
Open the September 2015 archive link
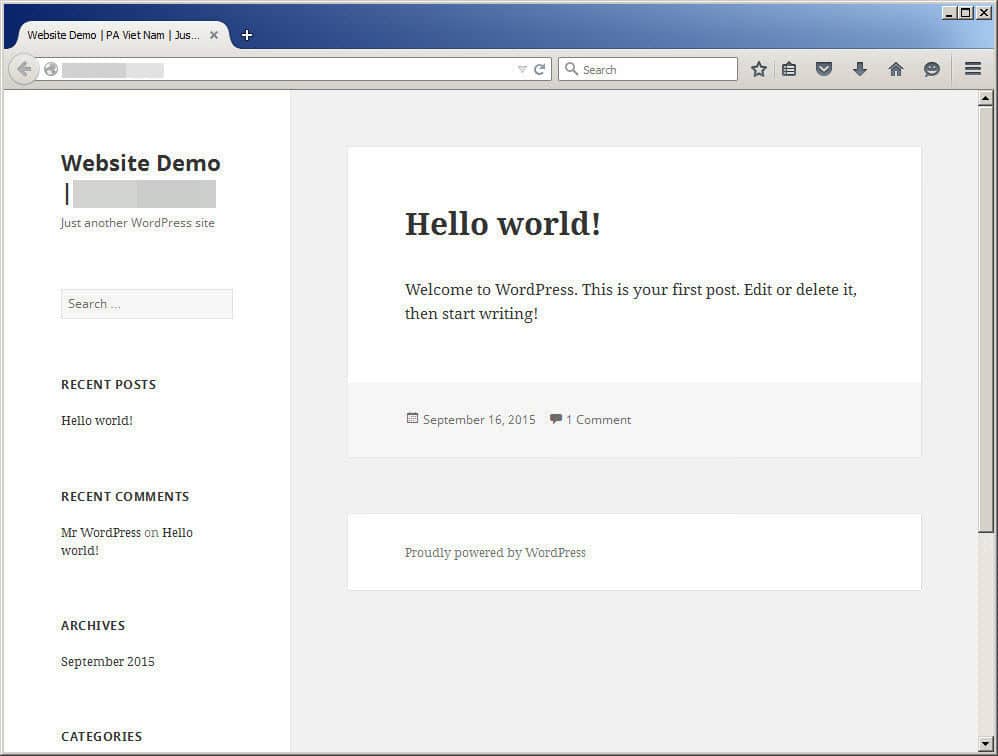(108, 662)
